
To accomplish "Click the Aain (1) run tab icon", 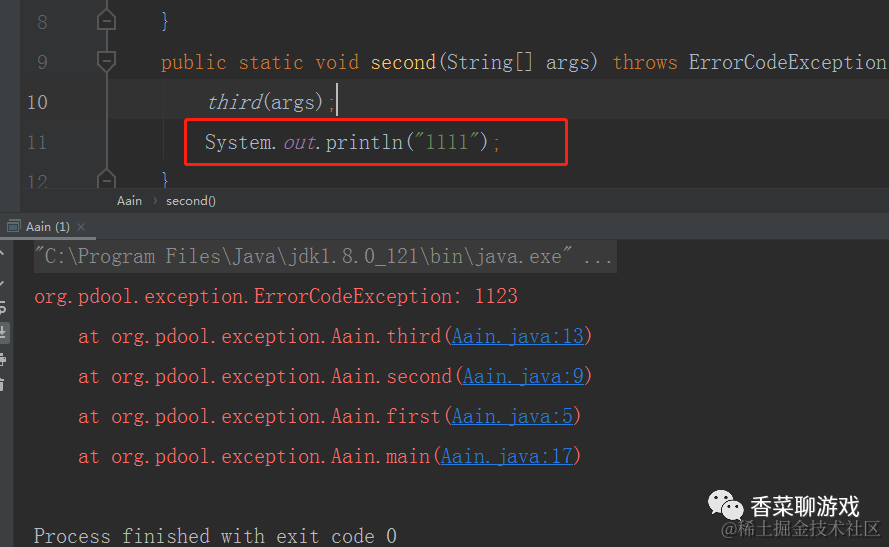I will pos(14,227).
